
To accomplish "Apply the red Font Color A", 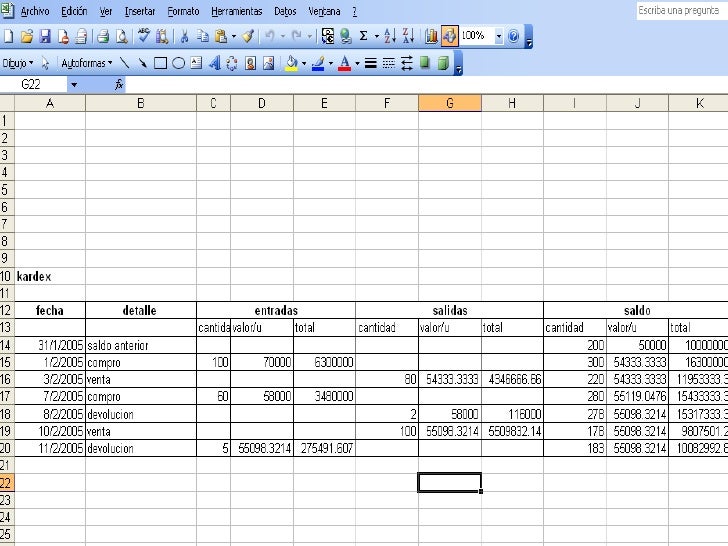I will 344,63.
